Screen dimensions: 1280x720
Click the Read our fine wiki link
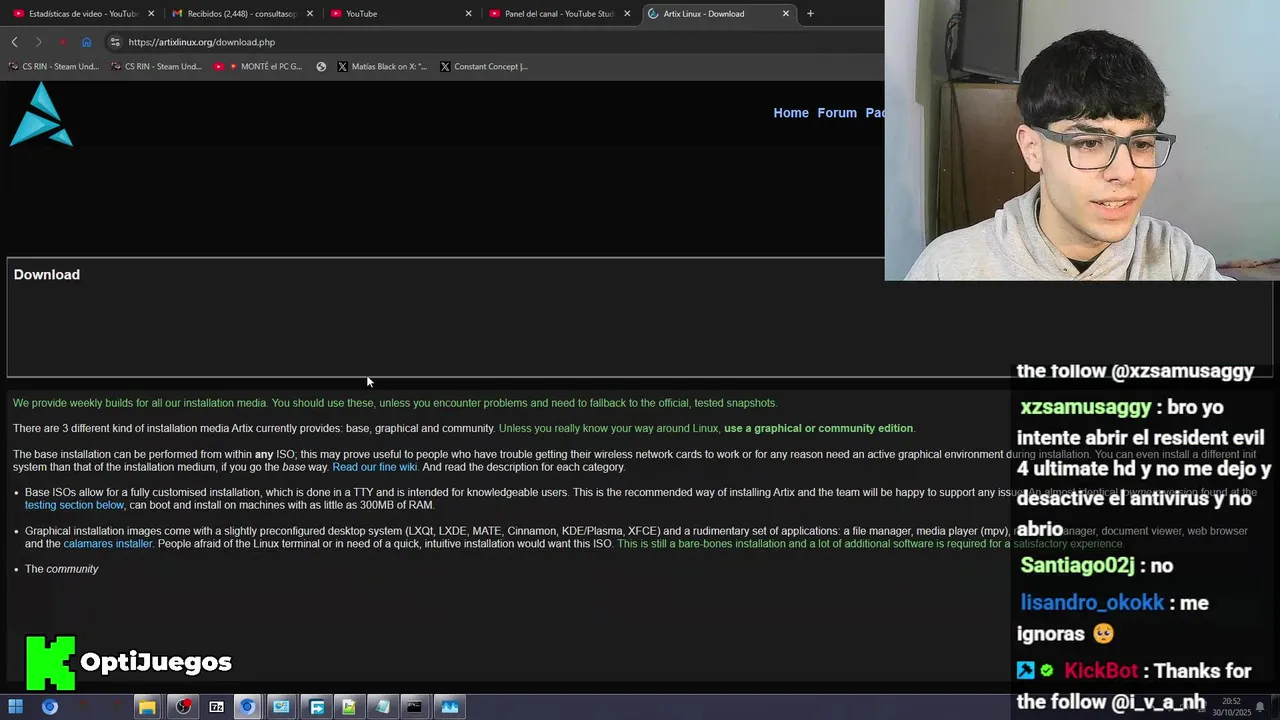point(374,467)
